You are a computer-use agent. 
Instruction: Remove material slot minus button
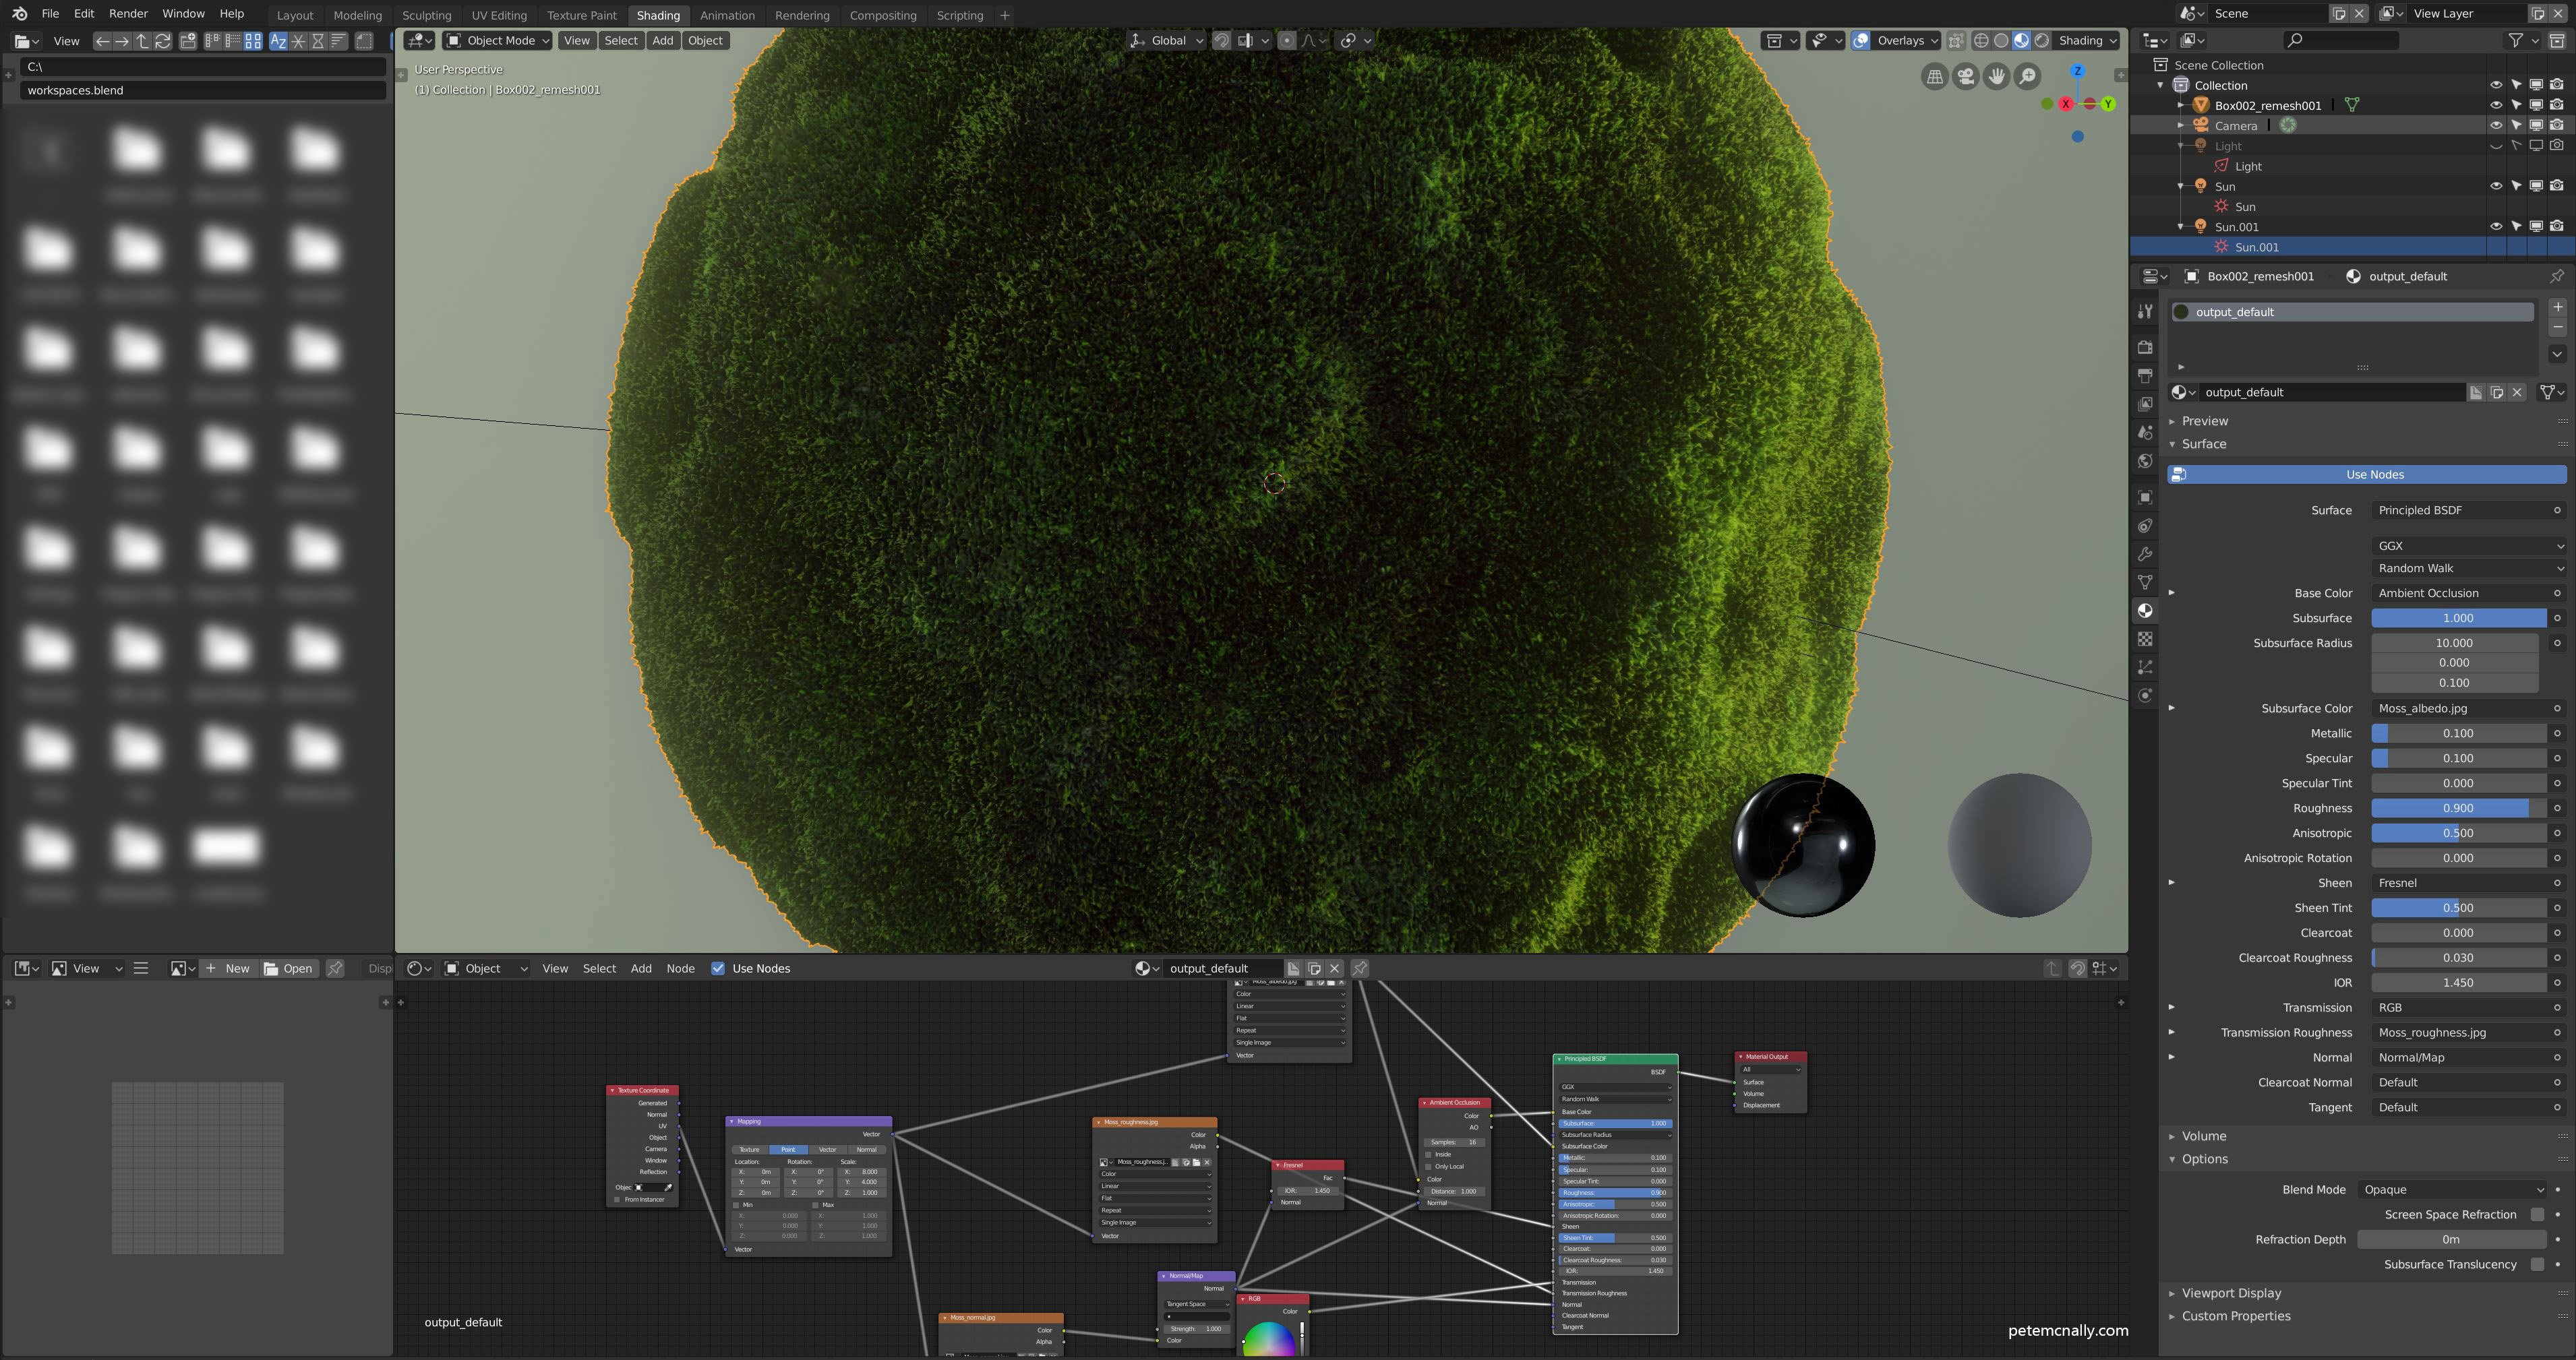click(2557, 328)
